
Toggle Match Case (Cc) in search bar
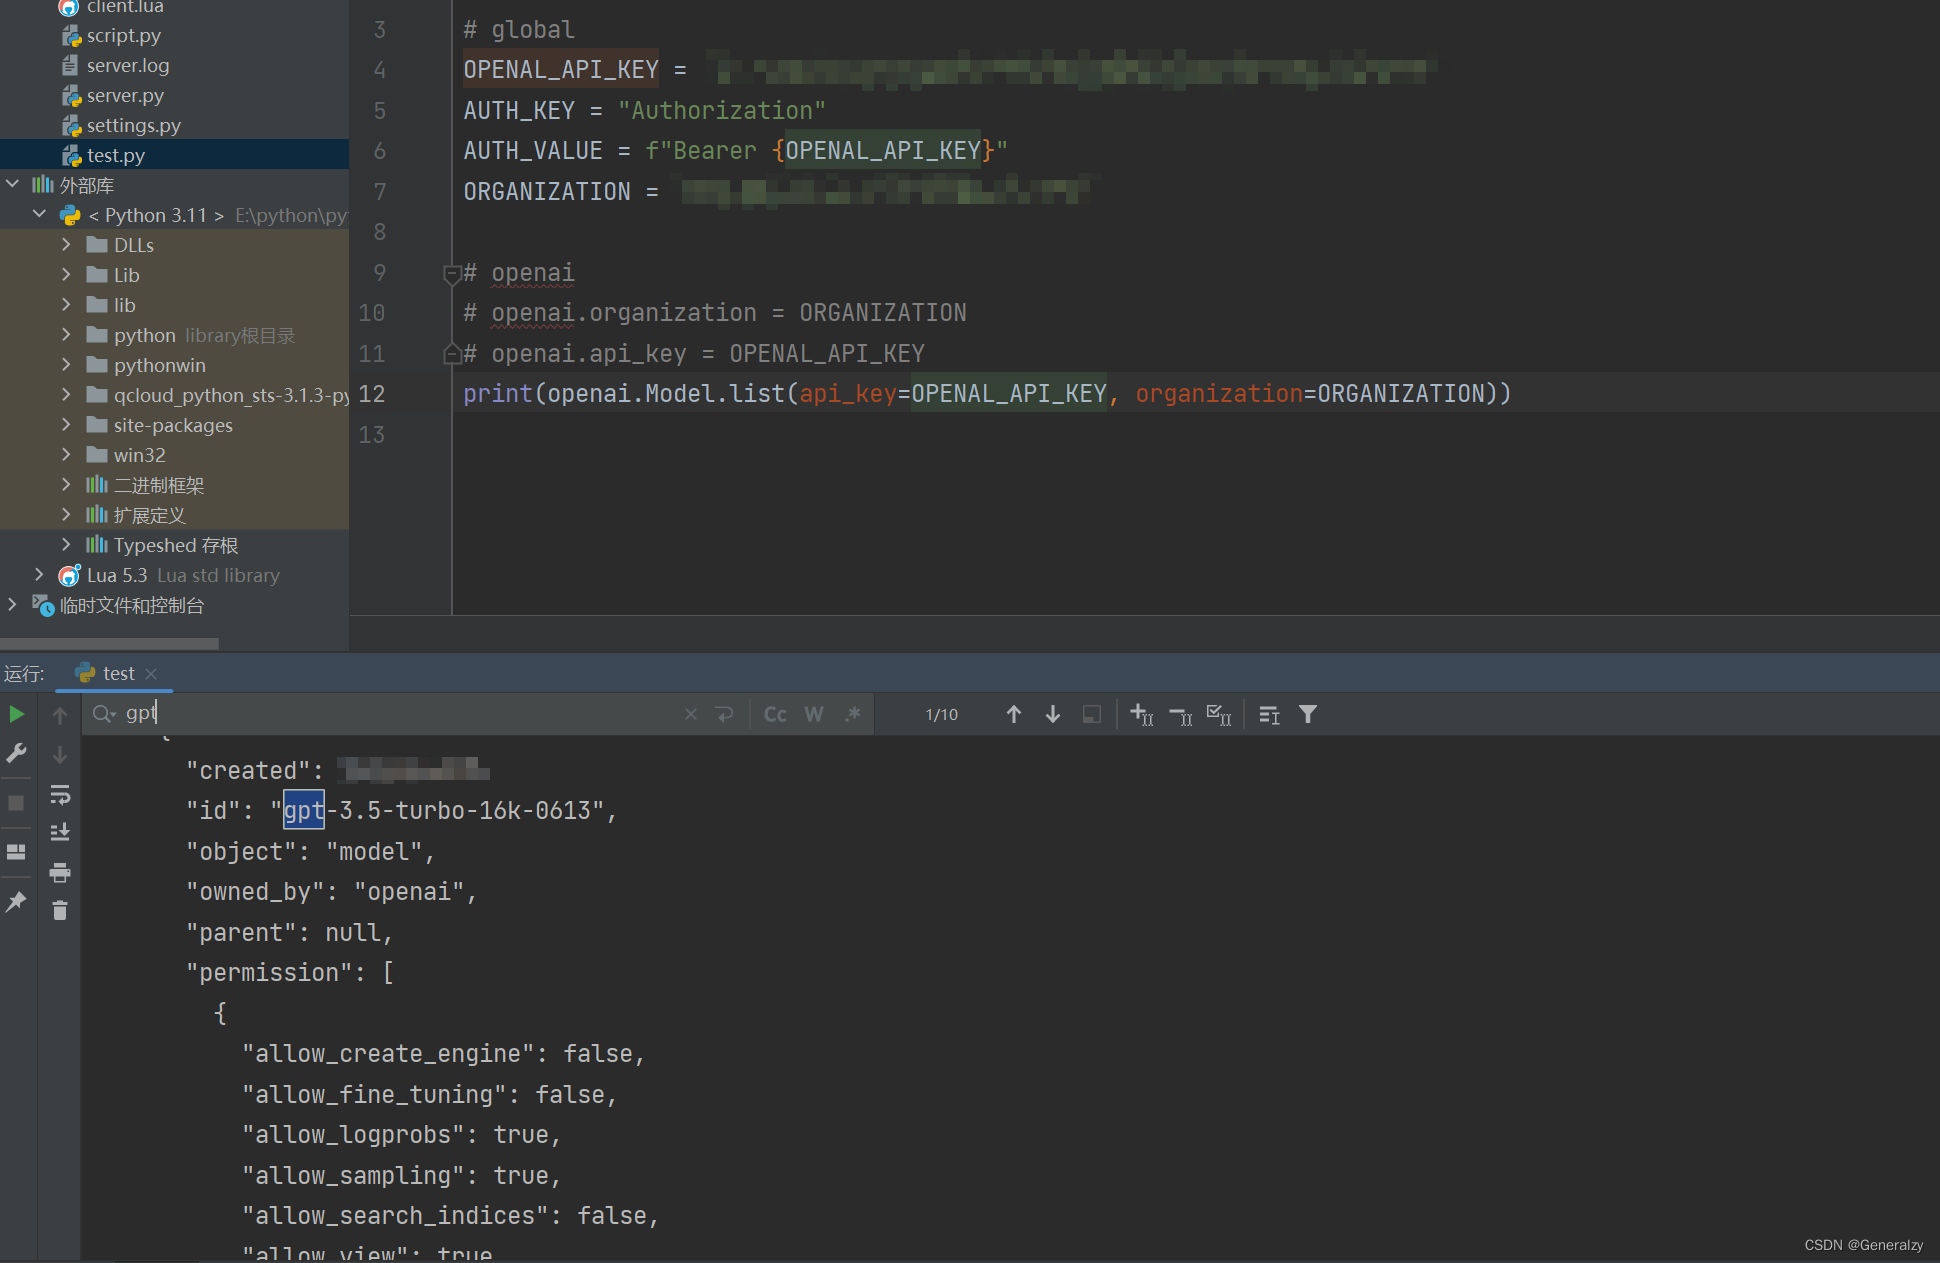tap(775, 714)
